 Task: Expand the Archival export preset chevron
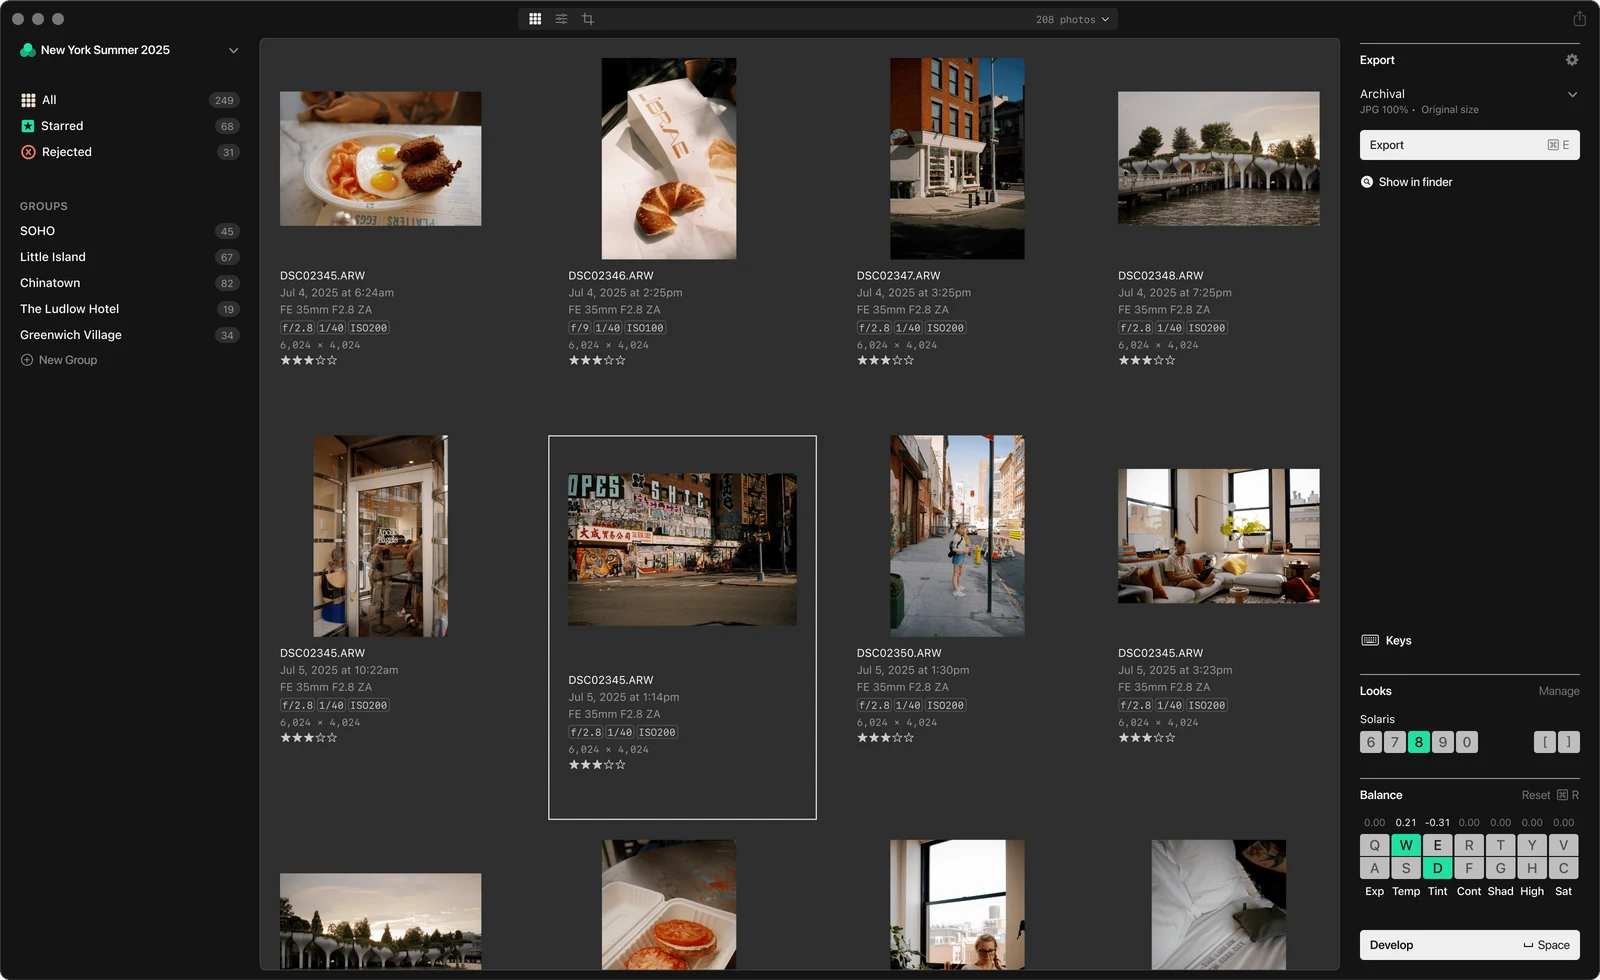1572,94
